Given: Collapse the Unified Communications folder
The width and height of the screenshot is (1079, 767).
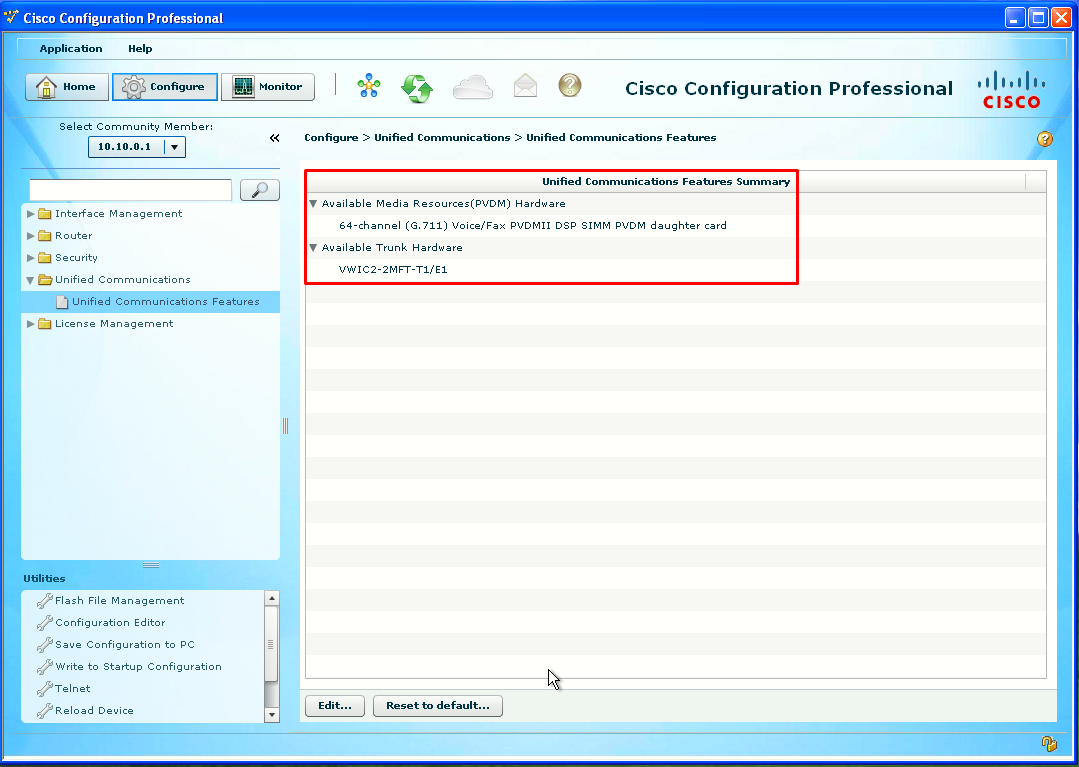Looking at the screenshot, I should click(30, 280).
